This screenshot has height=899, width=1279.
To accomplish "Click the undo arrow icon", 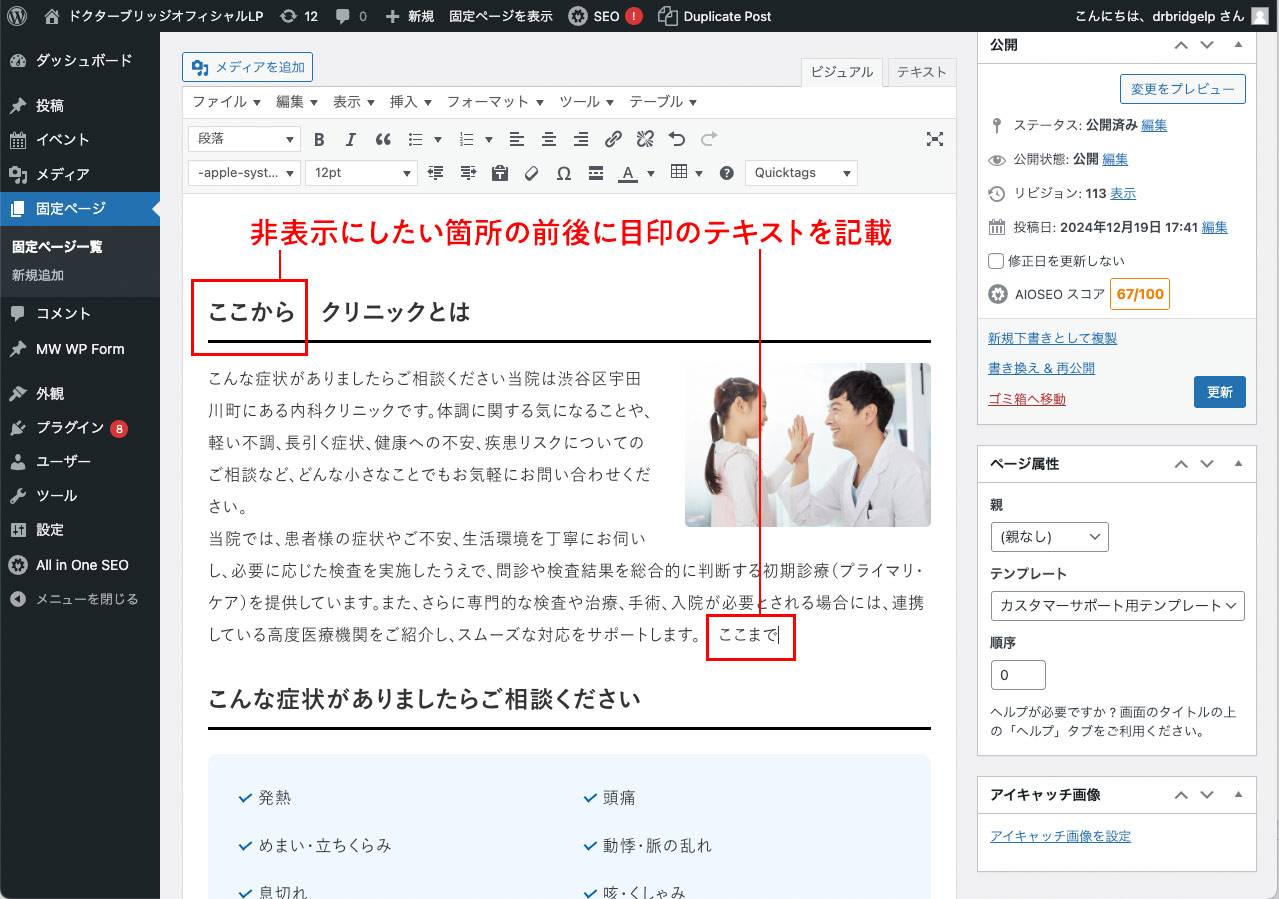I will pyautogui.click(x=677, y=140).
